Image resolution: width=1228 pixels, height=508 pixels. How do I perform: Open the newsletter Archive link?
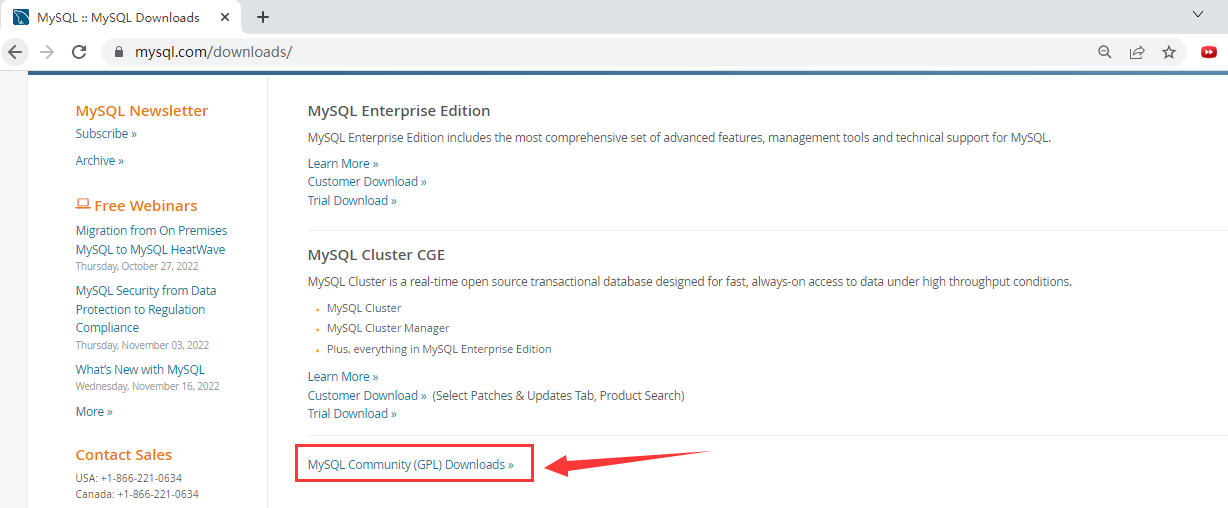pos(99,161)
